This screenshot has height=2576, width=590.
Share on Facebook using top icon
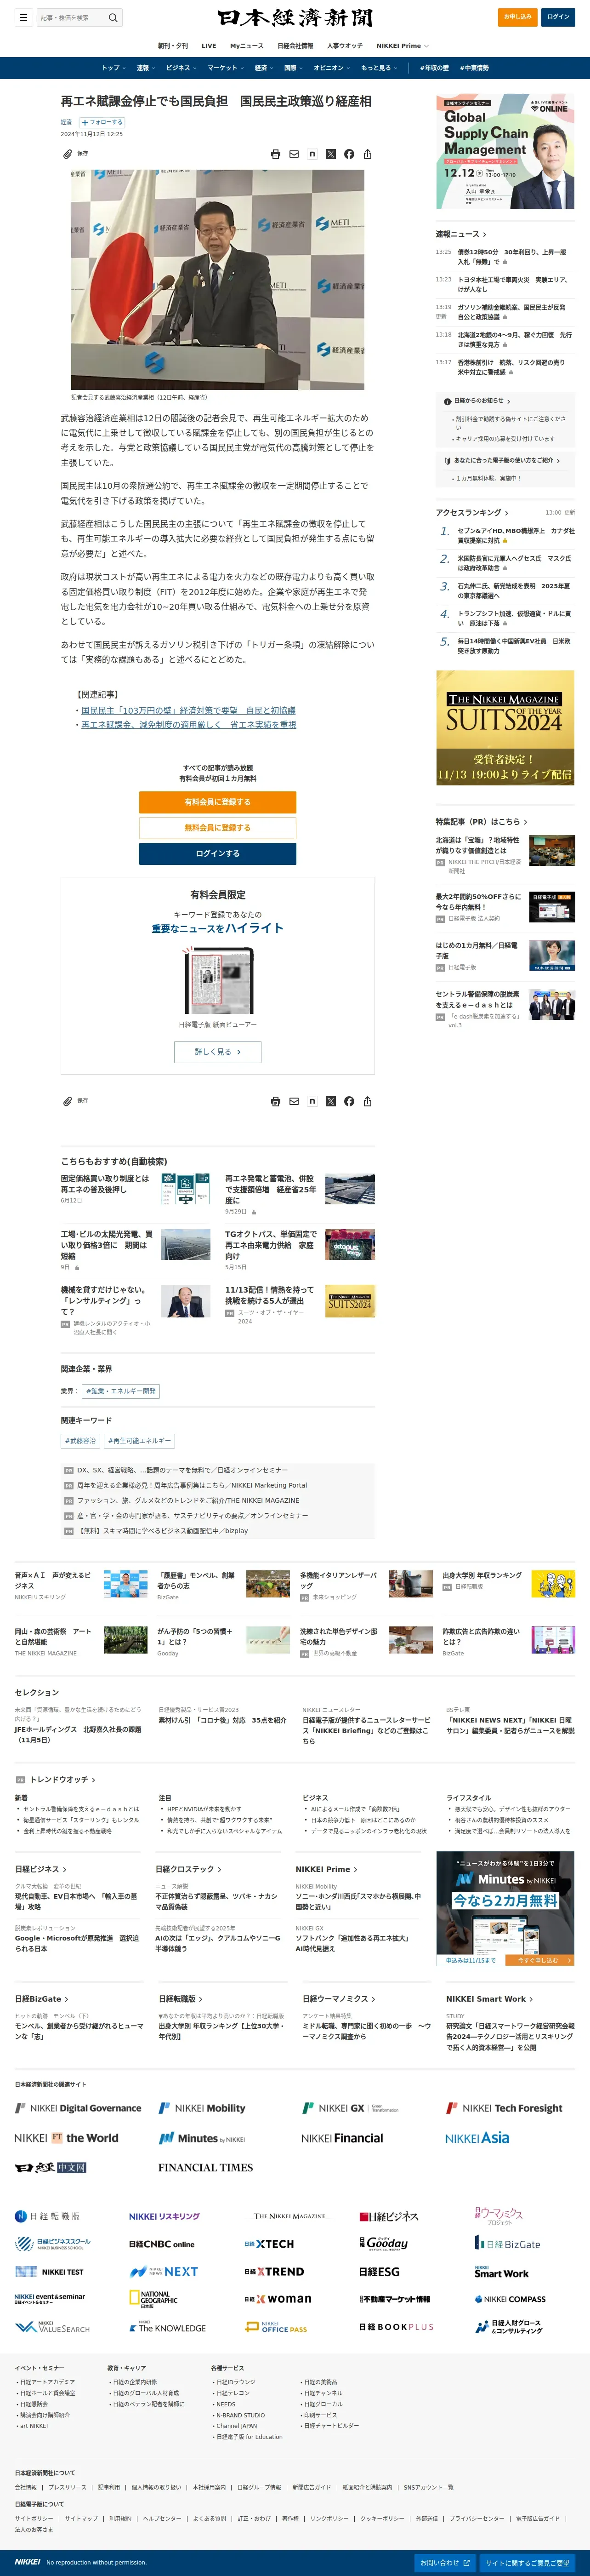coord(349,154)
